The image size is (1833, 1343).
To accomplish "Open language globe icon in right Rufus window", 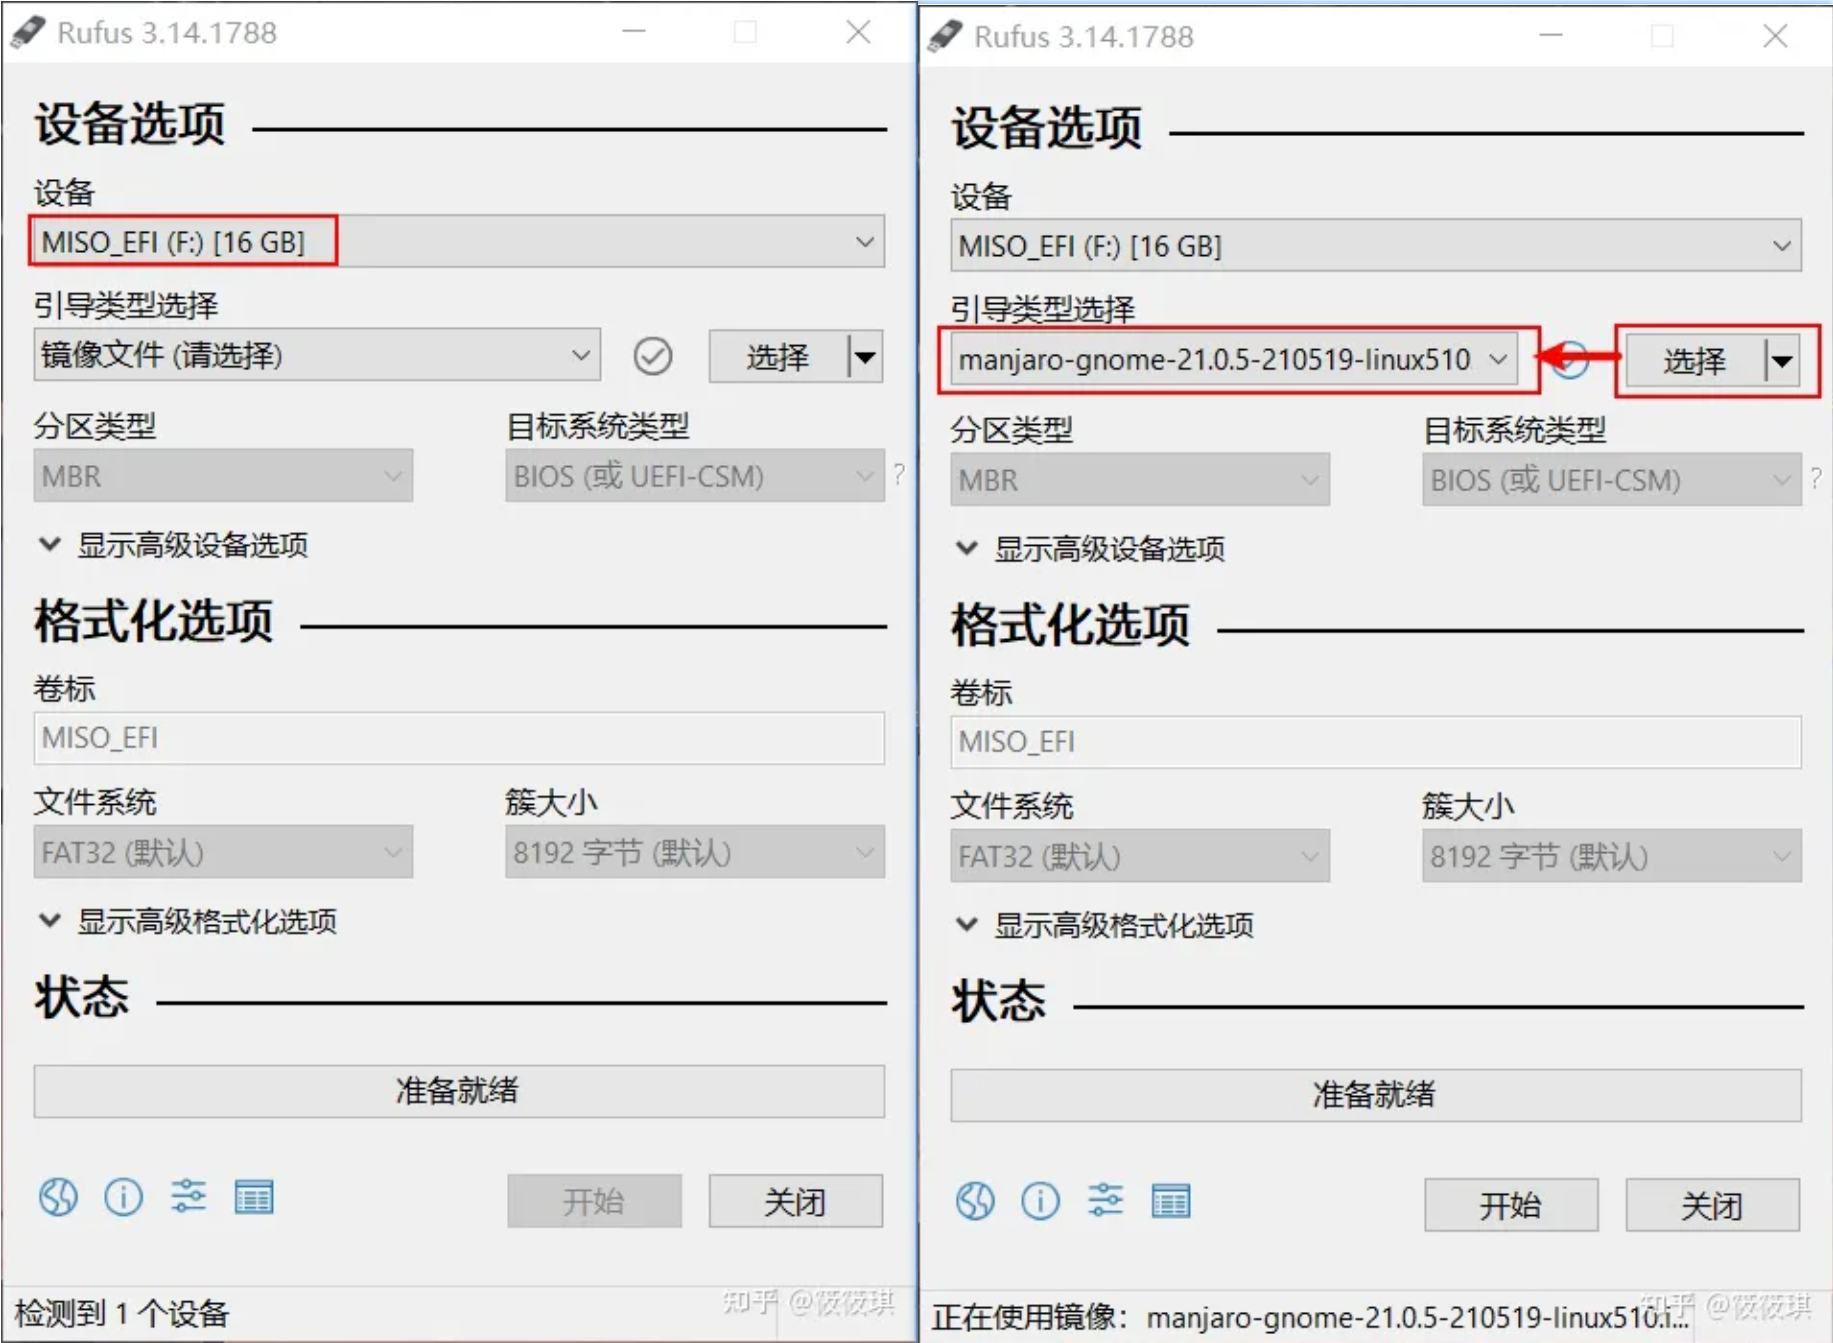I will (x=975, y=1200).
